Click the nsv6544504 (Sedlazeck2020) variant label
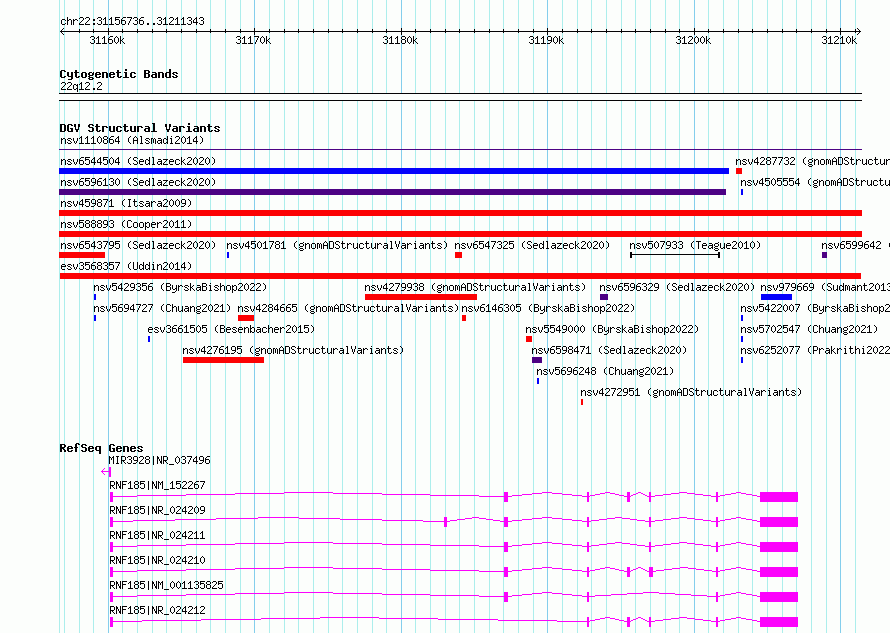This screenshot has height=633, width=890. pyautogui.click(x=138, y=161)
